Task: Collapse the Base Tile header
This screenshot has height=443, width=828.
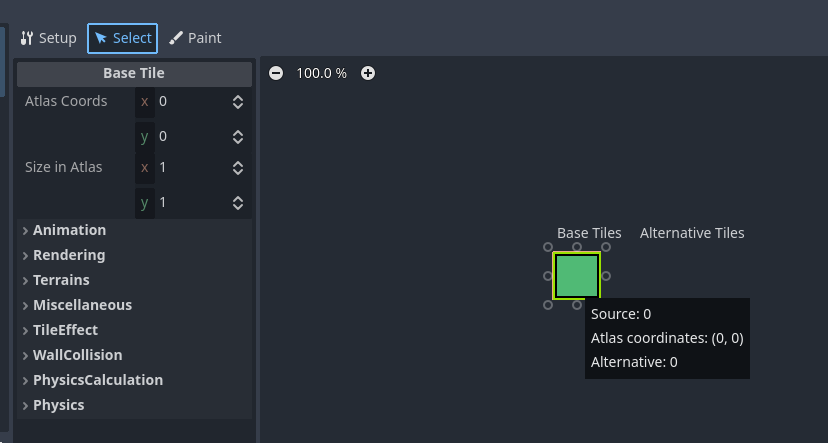Action: [x=134, y=73]
